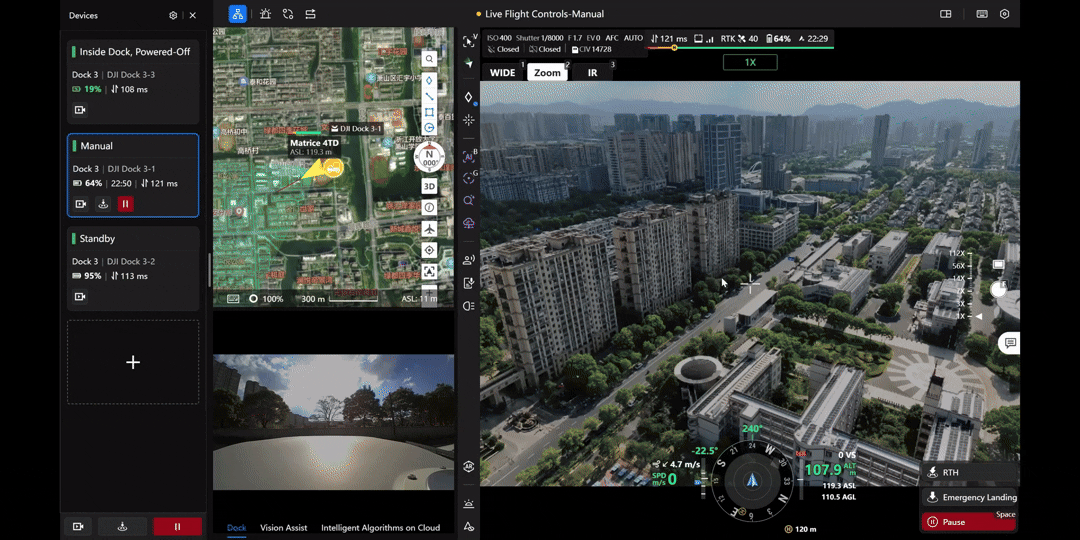Toggle the AR overlay icon

(469, 466)
